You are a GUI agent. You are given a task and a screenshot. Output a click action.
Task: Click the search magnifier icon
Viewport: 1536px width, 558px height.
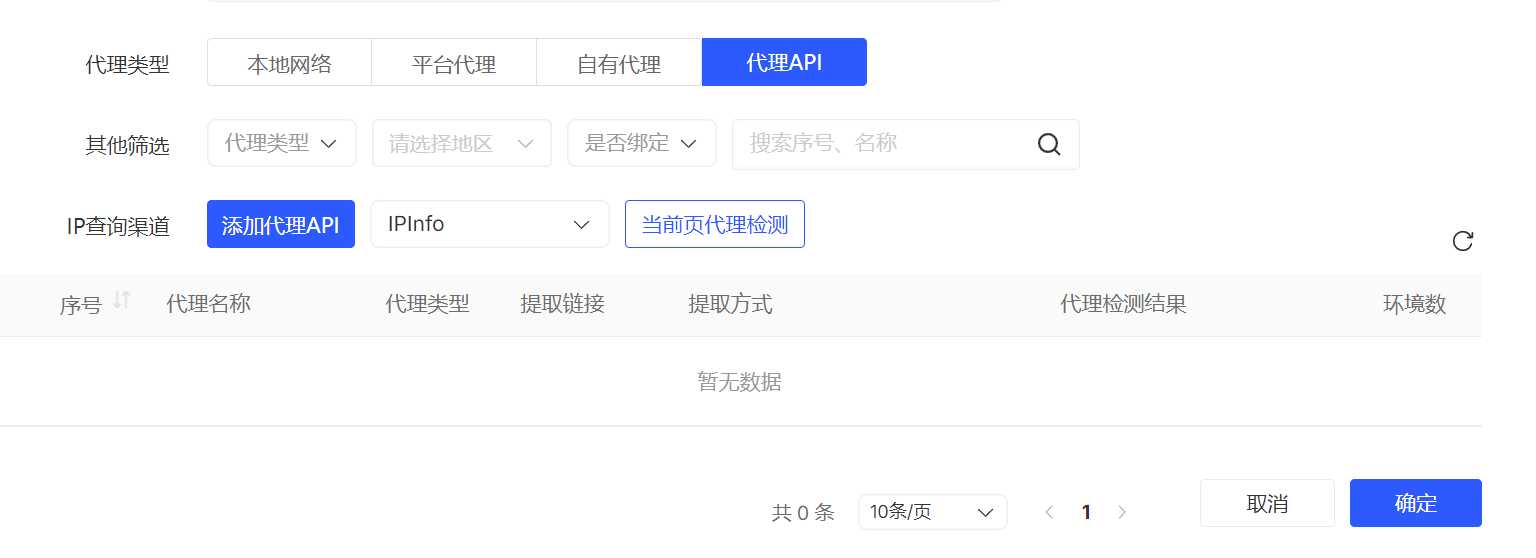point(1049,144)
